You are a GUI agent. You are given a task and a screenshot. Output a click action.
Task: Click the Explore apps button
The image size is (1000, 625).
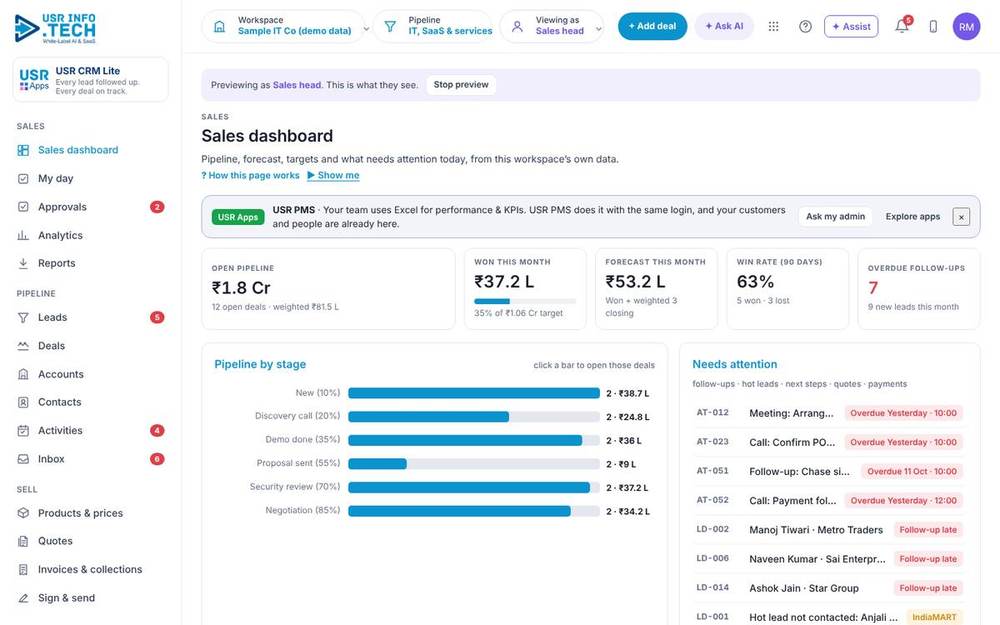click(x=913, y=217)
